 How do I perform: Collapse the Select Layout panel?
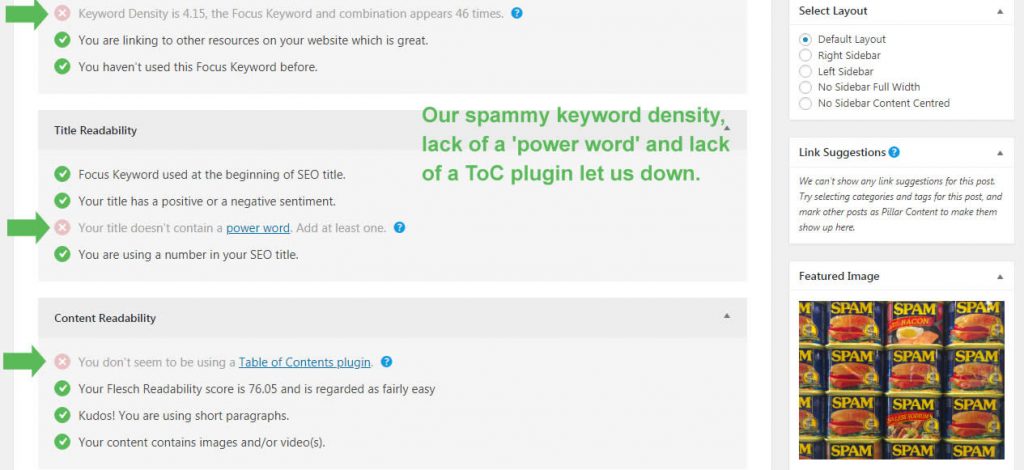coord(1000,11)
